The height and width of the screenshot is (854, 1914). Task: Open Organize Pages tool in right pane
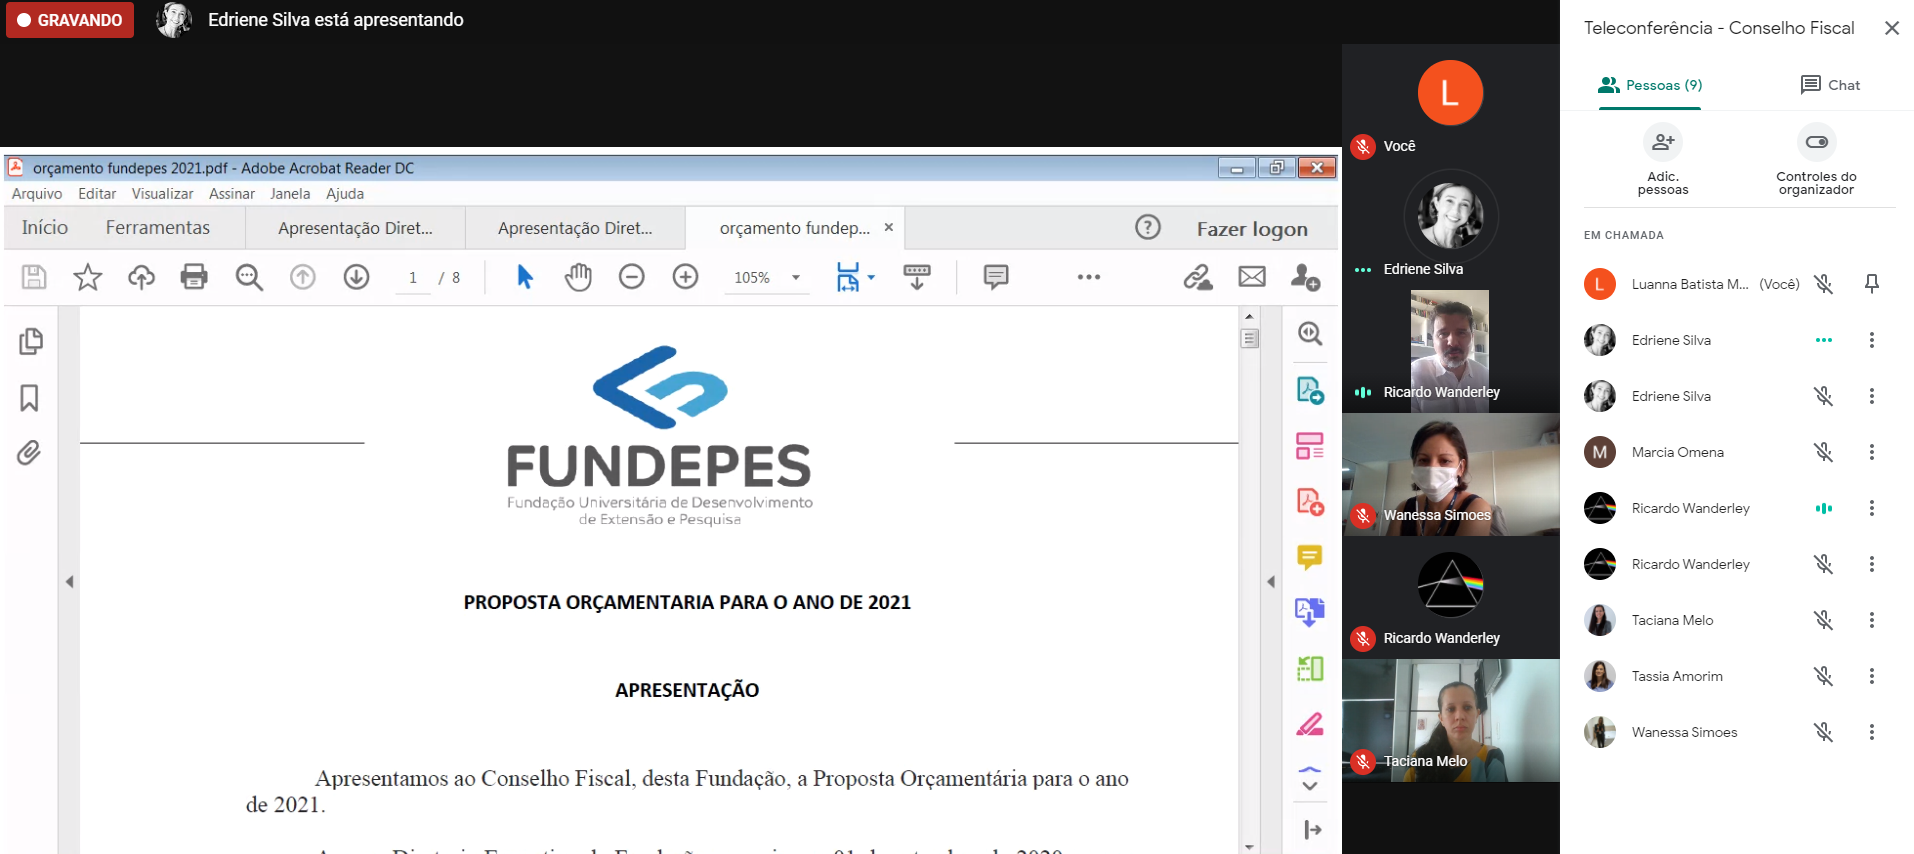point(1310,446)
